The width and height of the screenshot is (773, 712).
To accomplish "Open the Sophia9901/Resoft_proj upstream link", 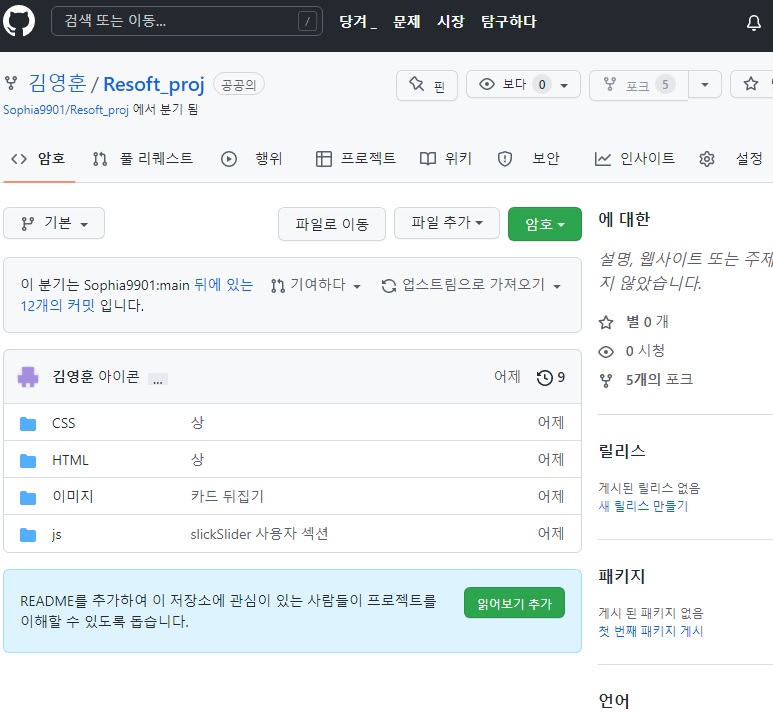I will coord(66,109).
